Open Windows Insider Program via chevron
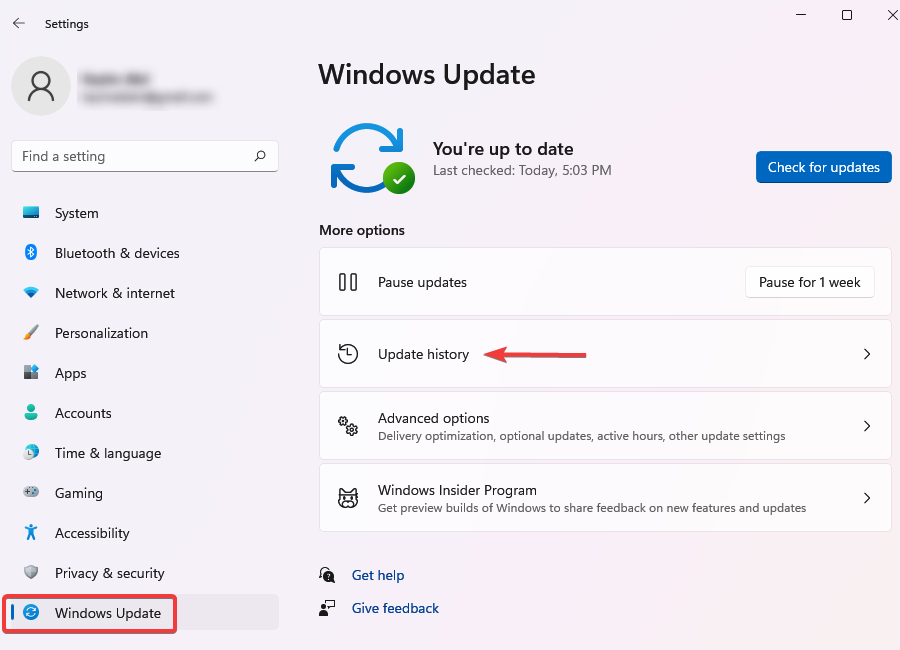 point(867,498)
